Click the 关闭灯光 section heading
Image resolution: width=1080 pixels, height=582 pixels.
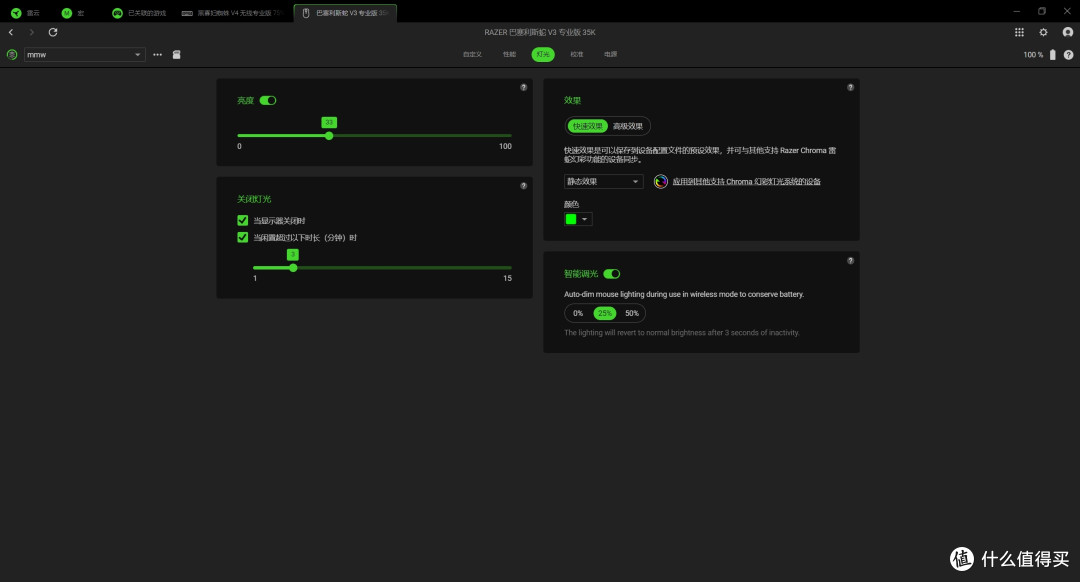click(x=254, y=199)
